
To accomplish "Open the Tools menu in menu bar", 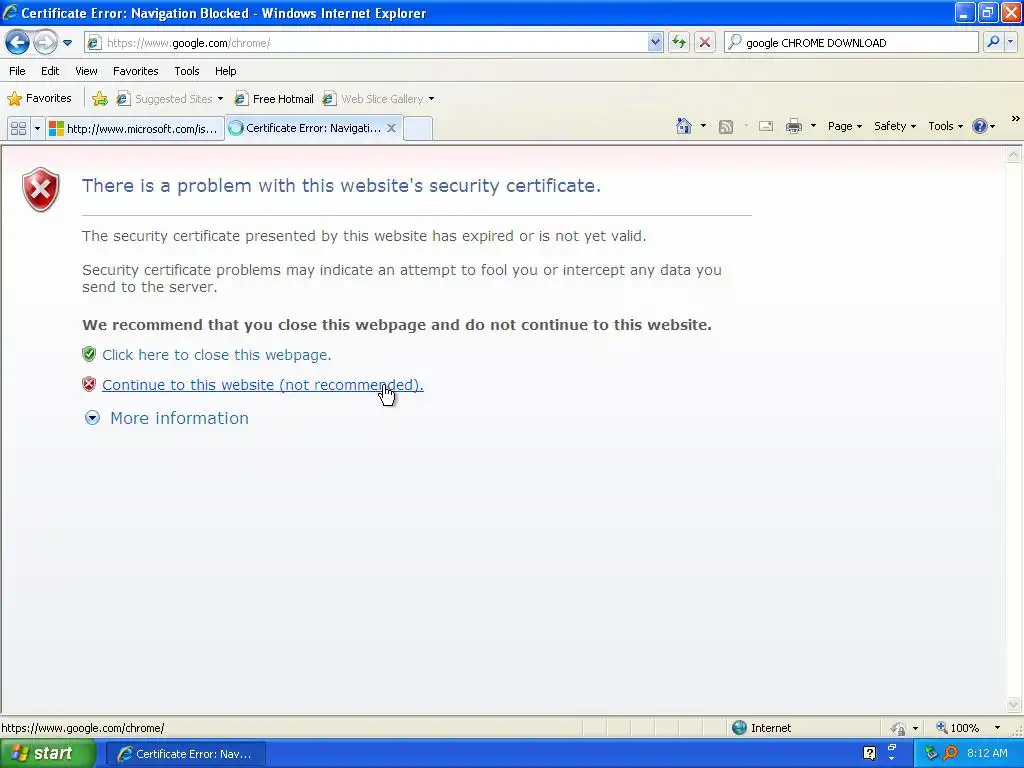I will [x=187, y=71].
